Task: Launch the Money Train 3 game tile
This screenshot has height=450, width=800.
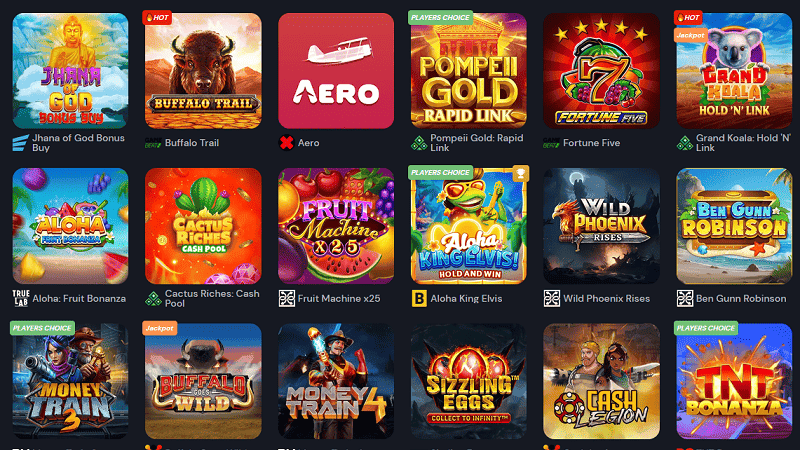Action: coord(70,381)
